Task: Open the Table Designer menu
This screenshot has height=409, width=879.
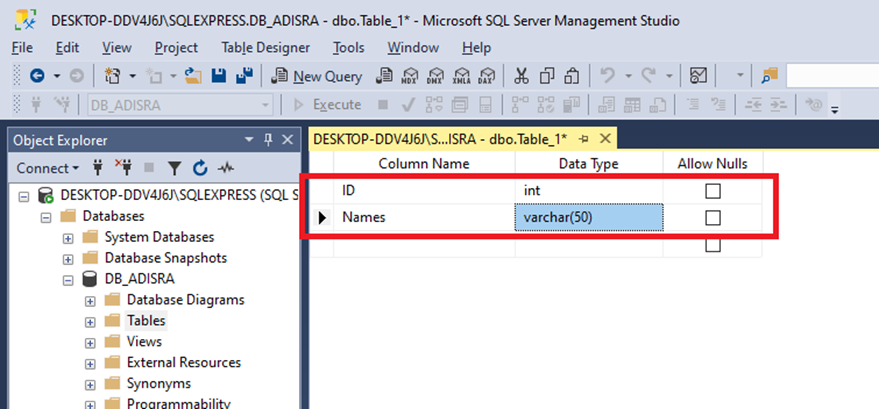Action: [x=265, y=48]
